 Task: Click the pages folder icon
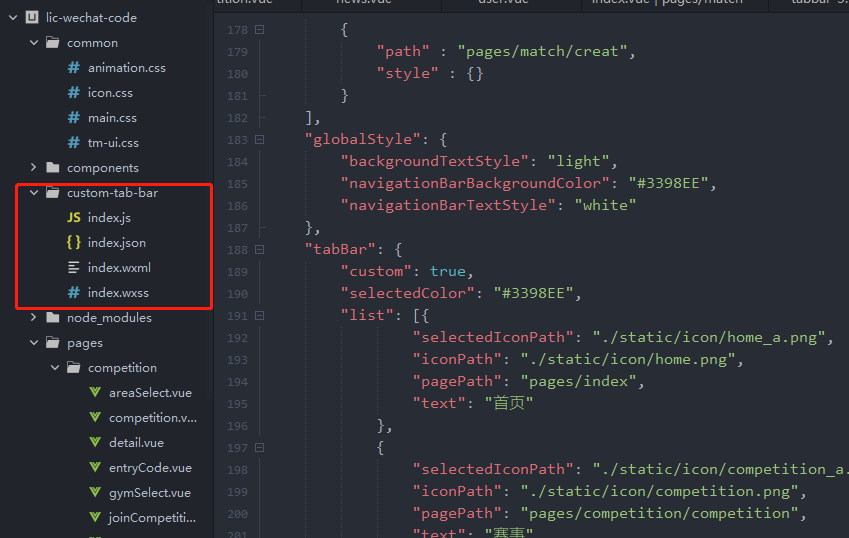[53, 342]
